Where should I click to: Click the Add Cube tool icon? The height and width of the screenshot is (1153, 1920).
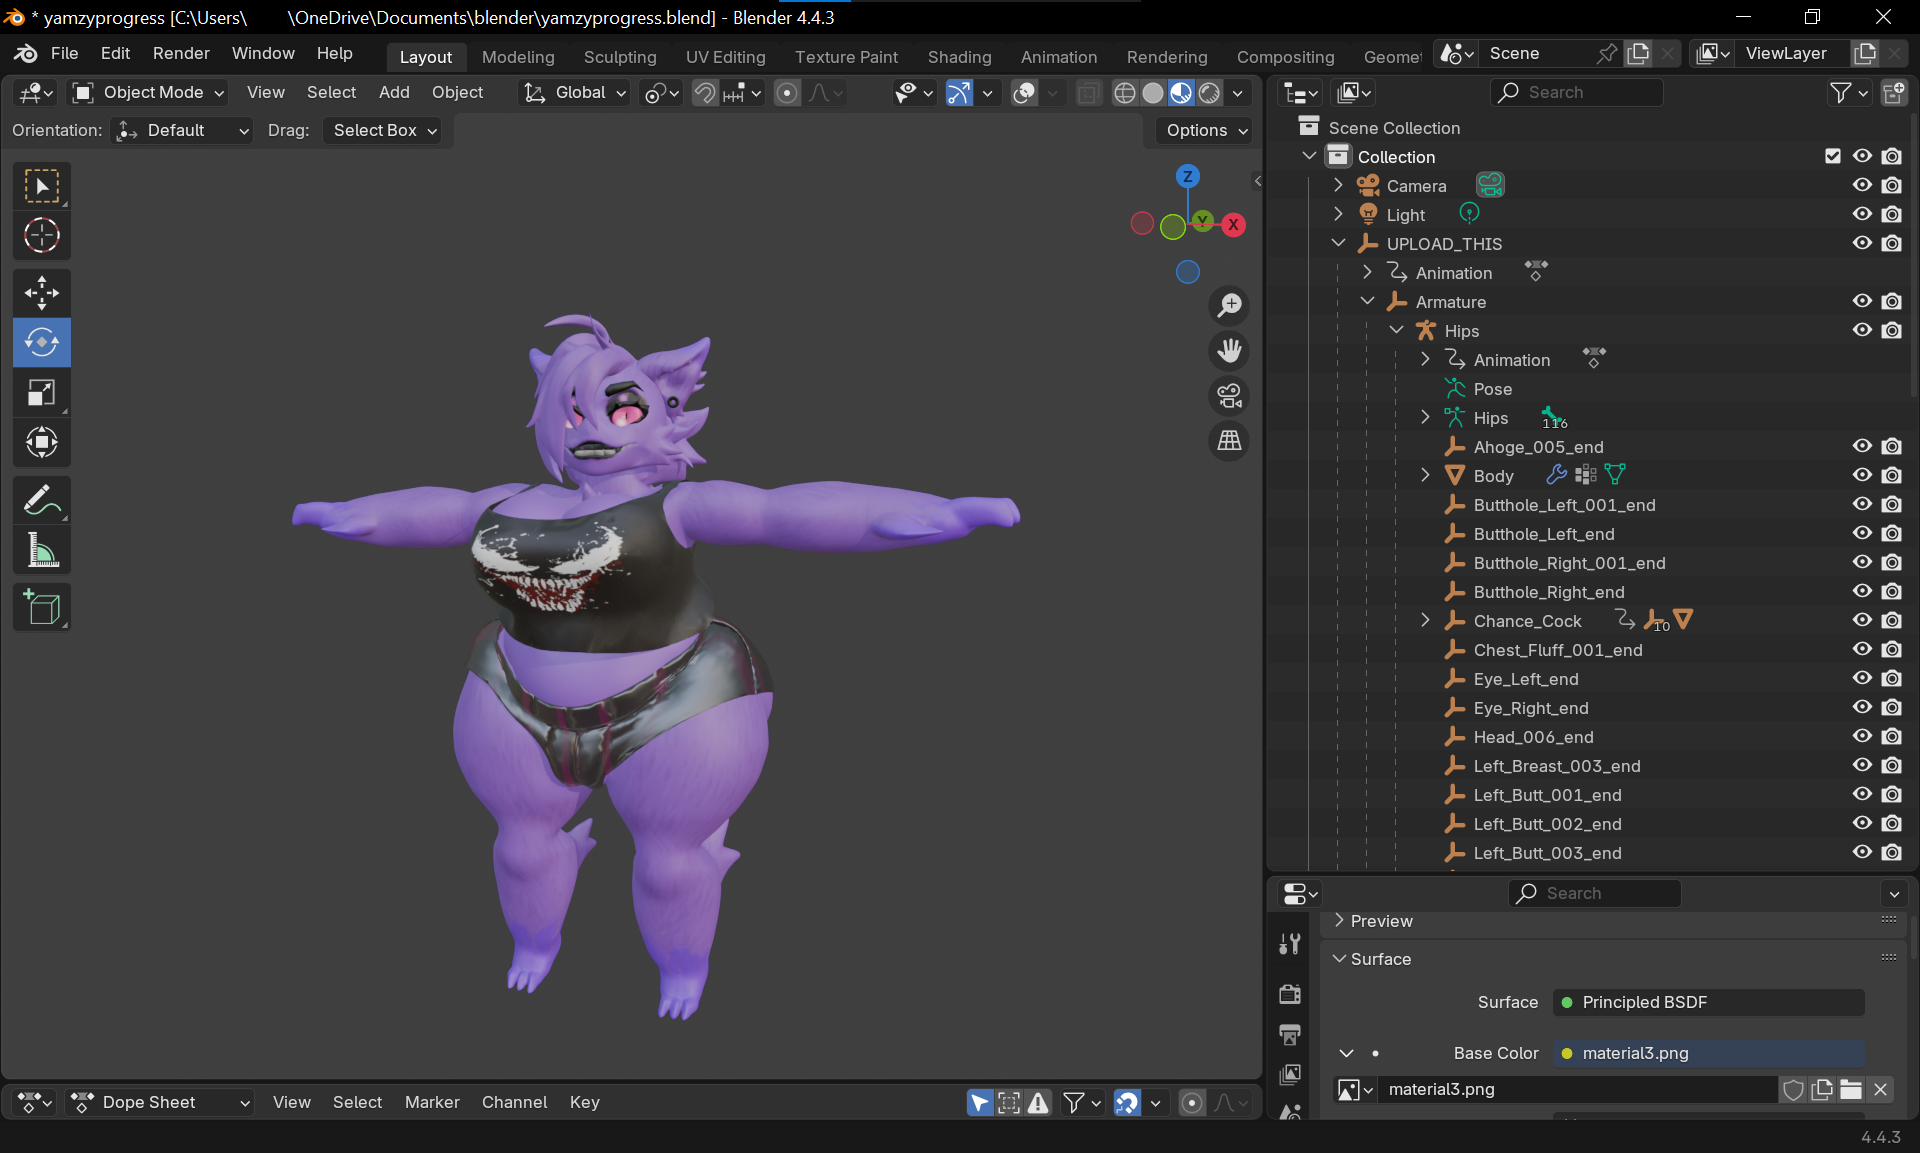pyautogui.click(x=42, y=607)
